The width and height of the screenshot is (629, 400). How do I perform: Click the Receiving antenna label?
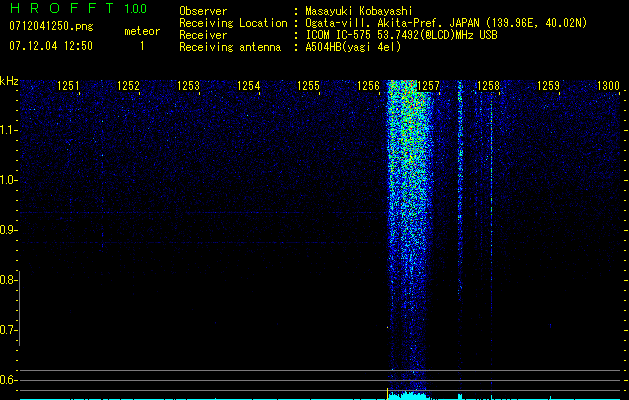coord(230,47)
